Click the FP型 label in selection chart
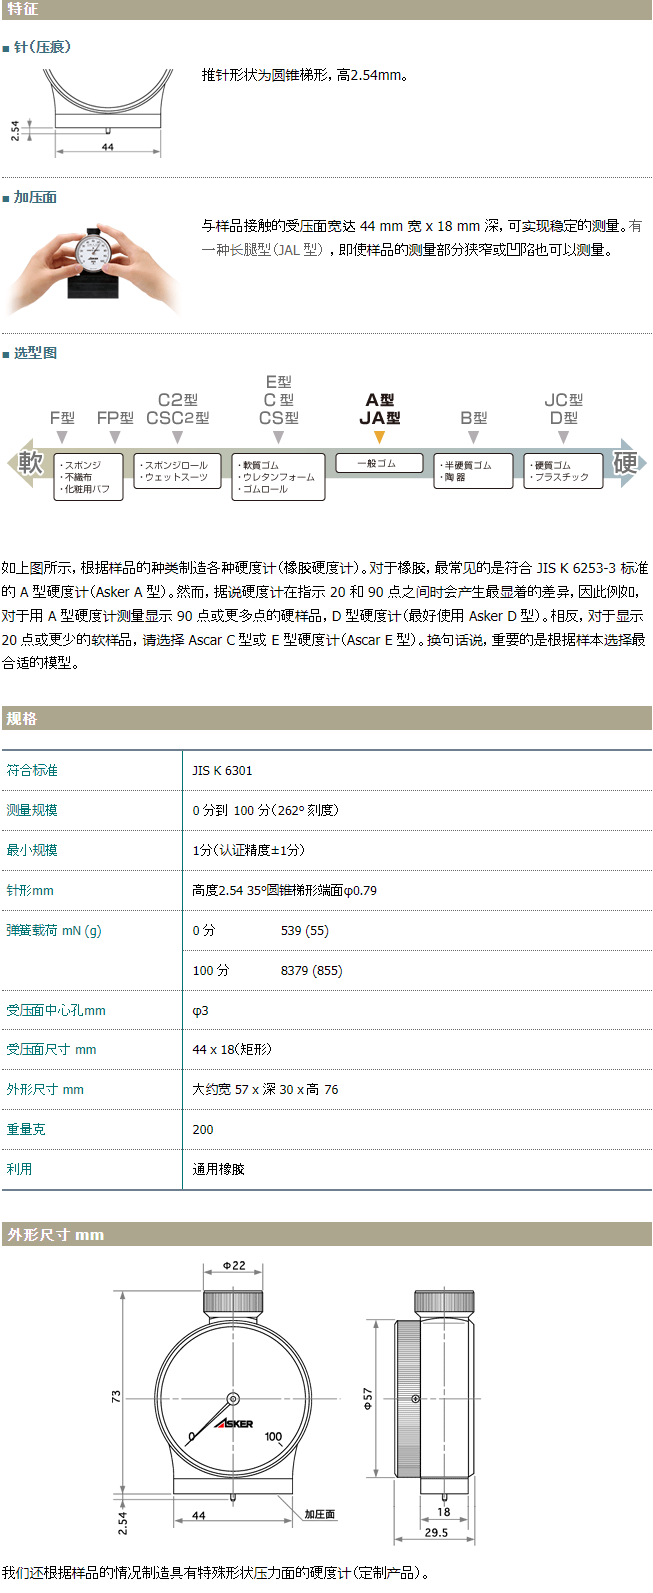 point(115,417)
